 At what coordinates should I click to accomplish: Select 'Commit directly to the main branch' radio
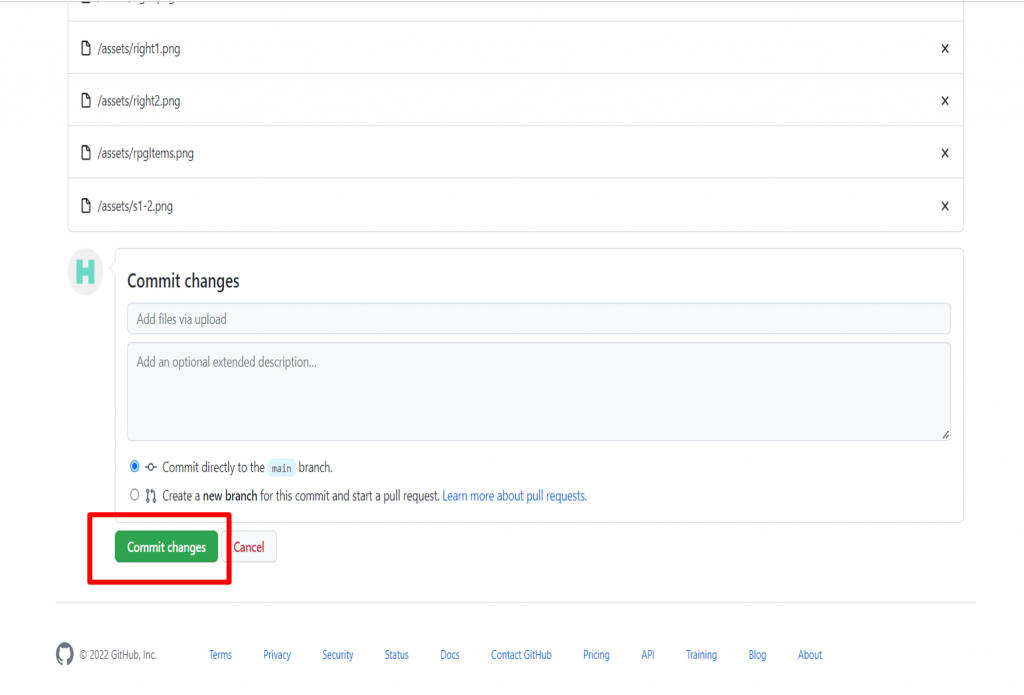135,466
